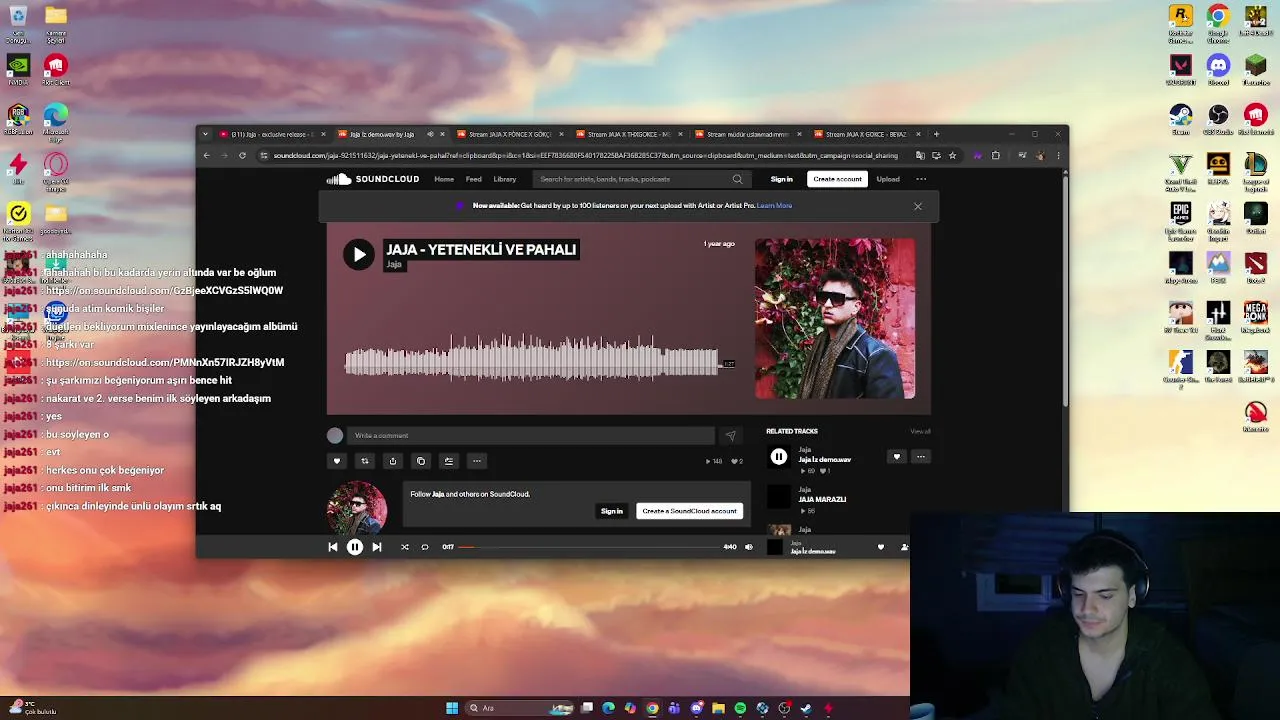
Task: Open Spotify from the taskbar
Action: tap(740, 708)
